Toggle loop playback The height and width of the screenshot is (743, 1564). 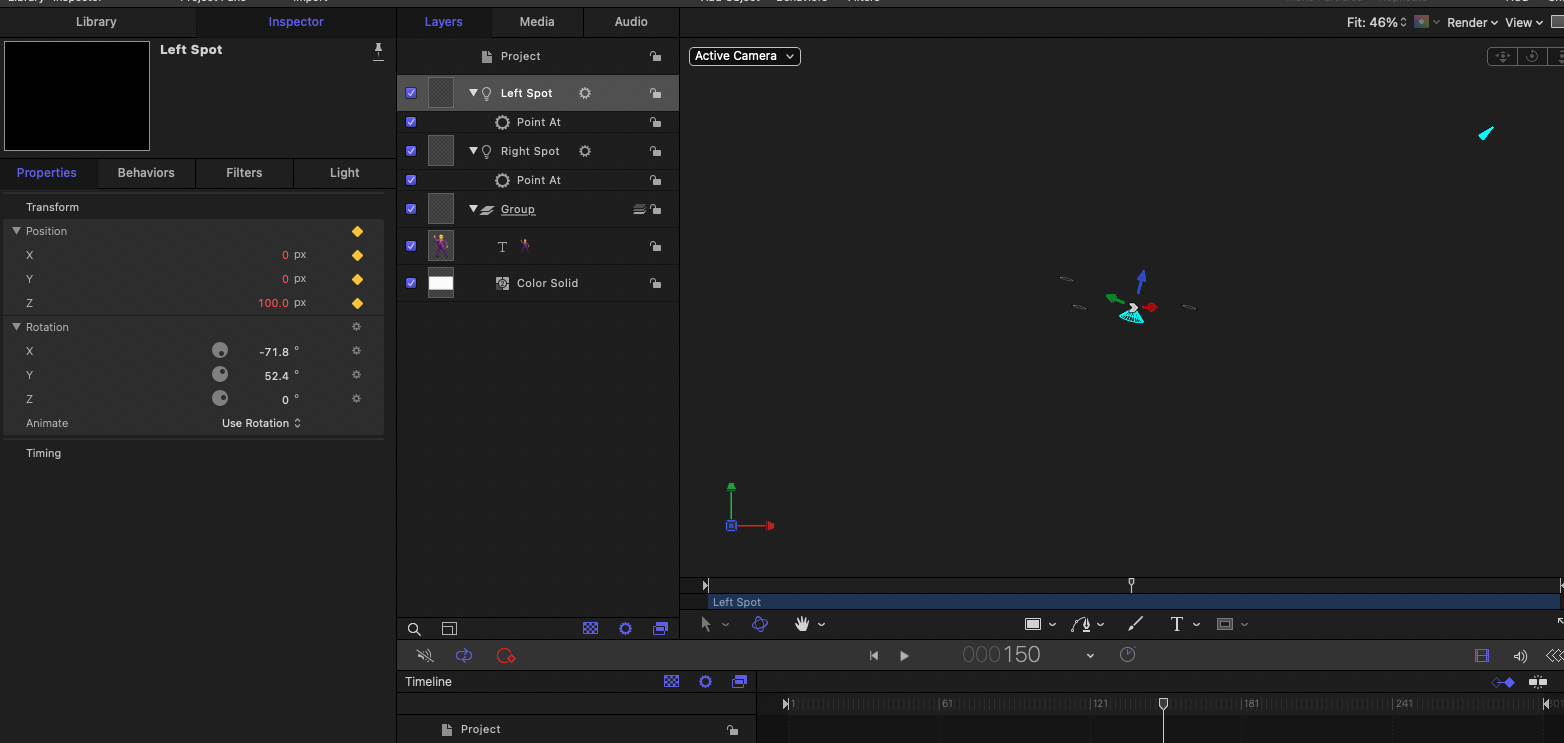pos(464,656)
